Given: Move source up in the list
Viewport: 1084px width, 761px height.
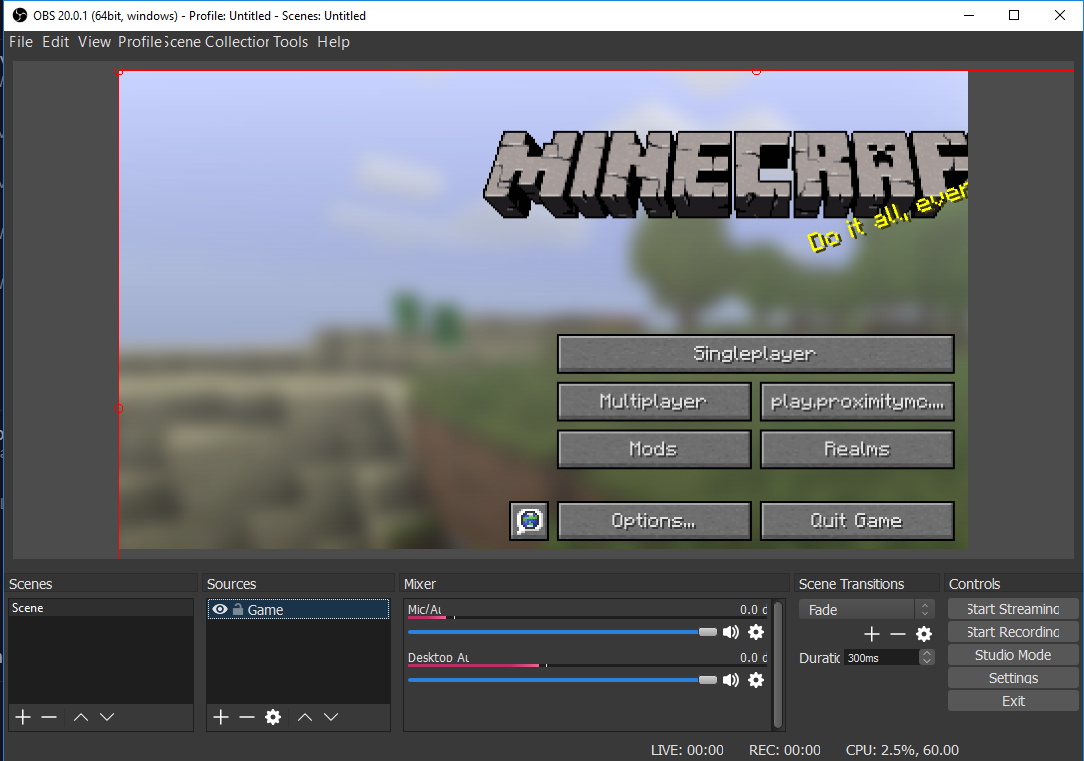Looking at the screenshot, I should pos(305,717).
